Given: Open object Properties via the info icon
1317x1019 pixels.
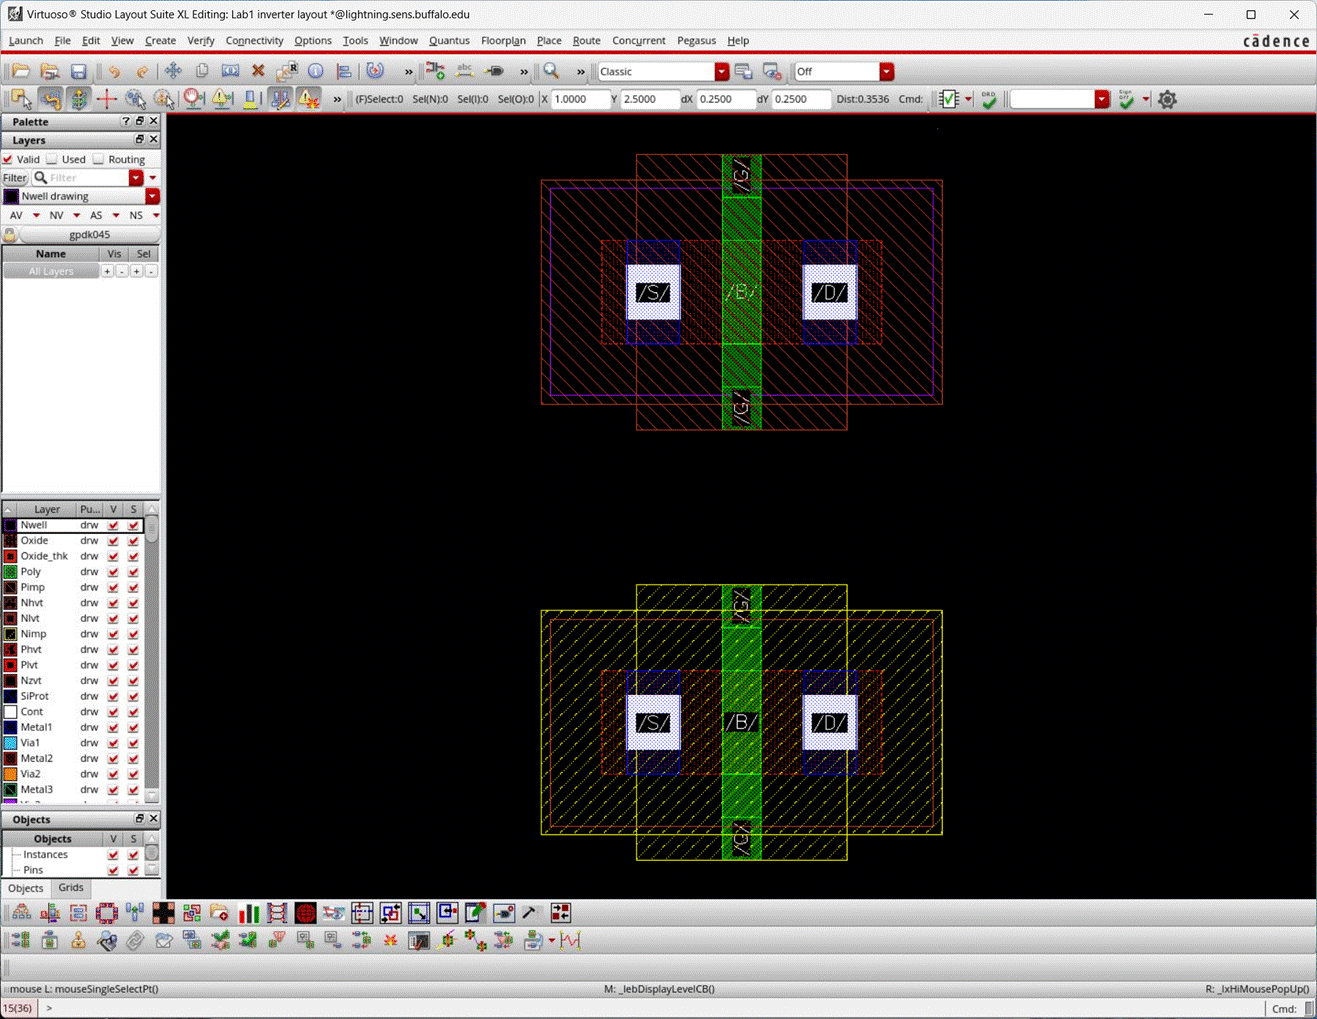Looking at the screenshot, I should [315, 72].
